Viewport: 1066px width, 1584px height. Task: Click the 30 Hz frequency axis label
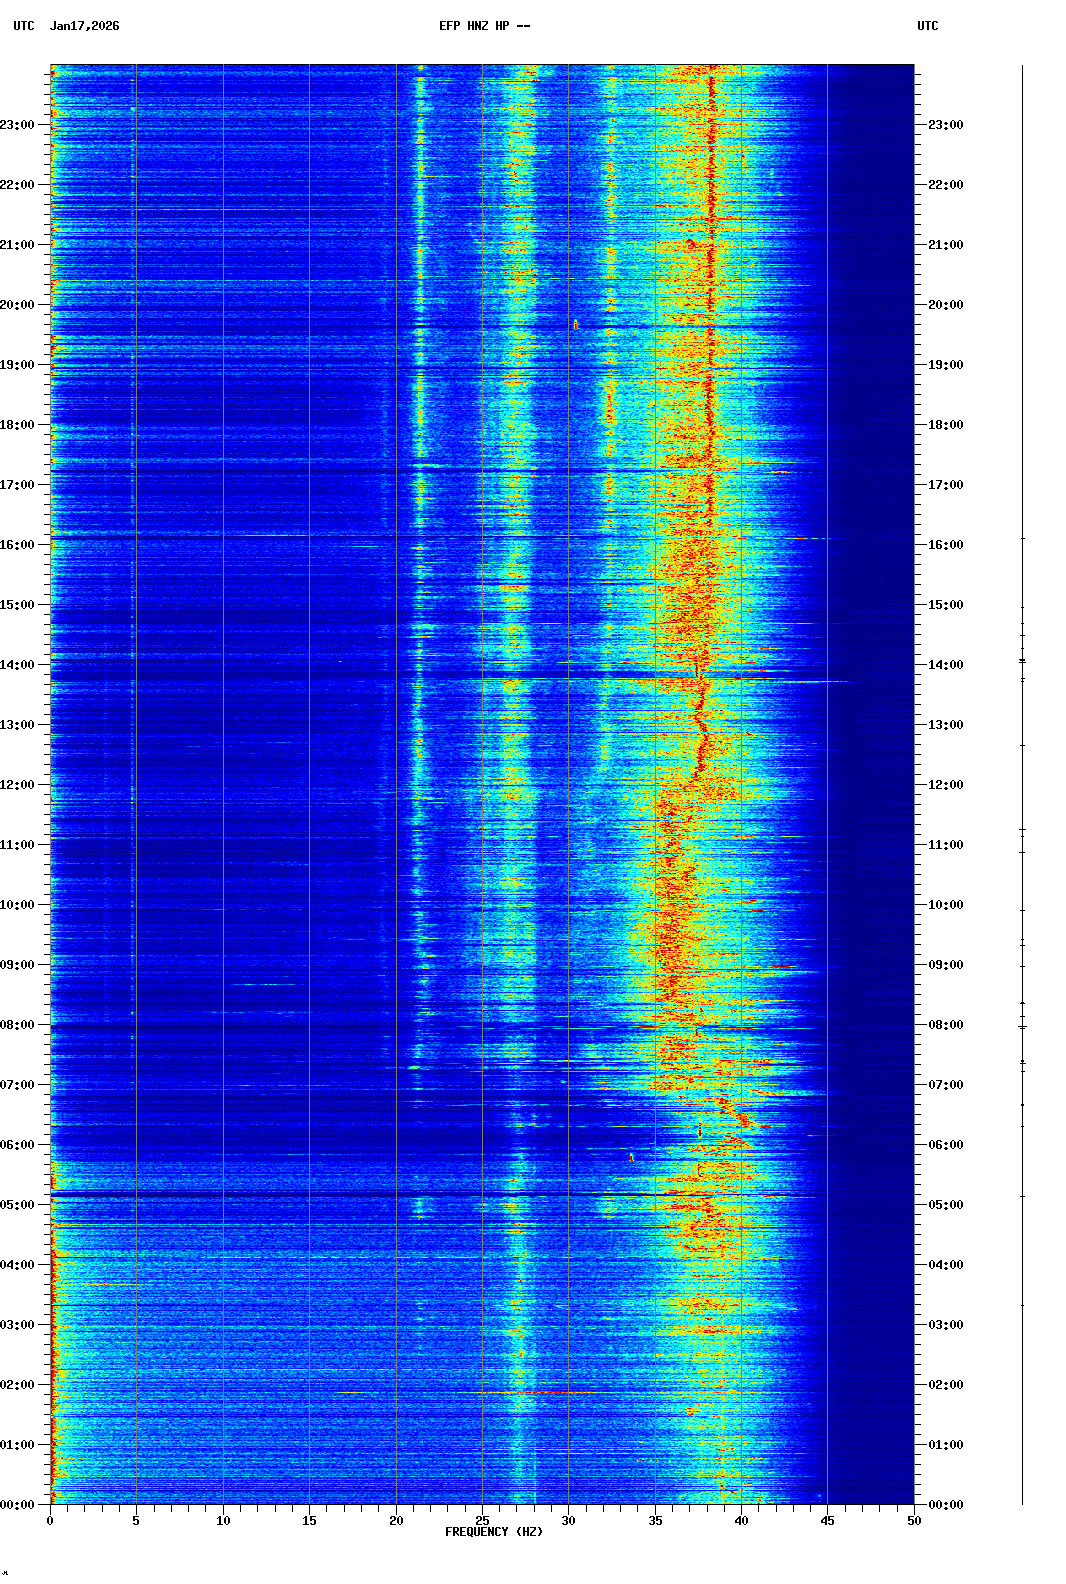click(568, 1521)
